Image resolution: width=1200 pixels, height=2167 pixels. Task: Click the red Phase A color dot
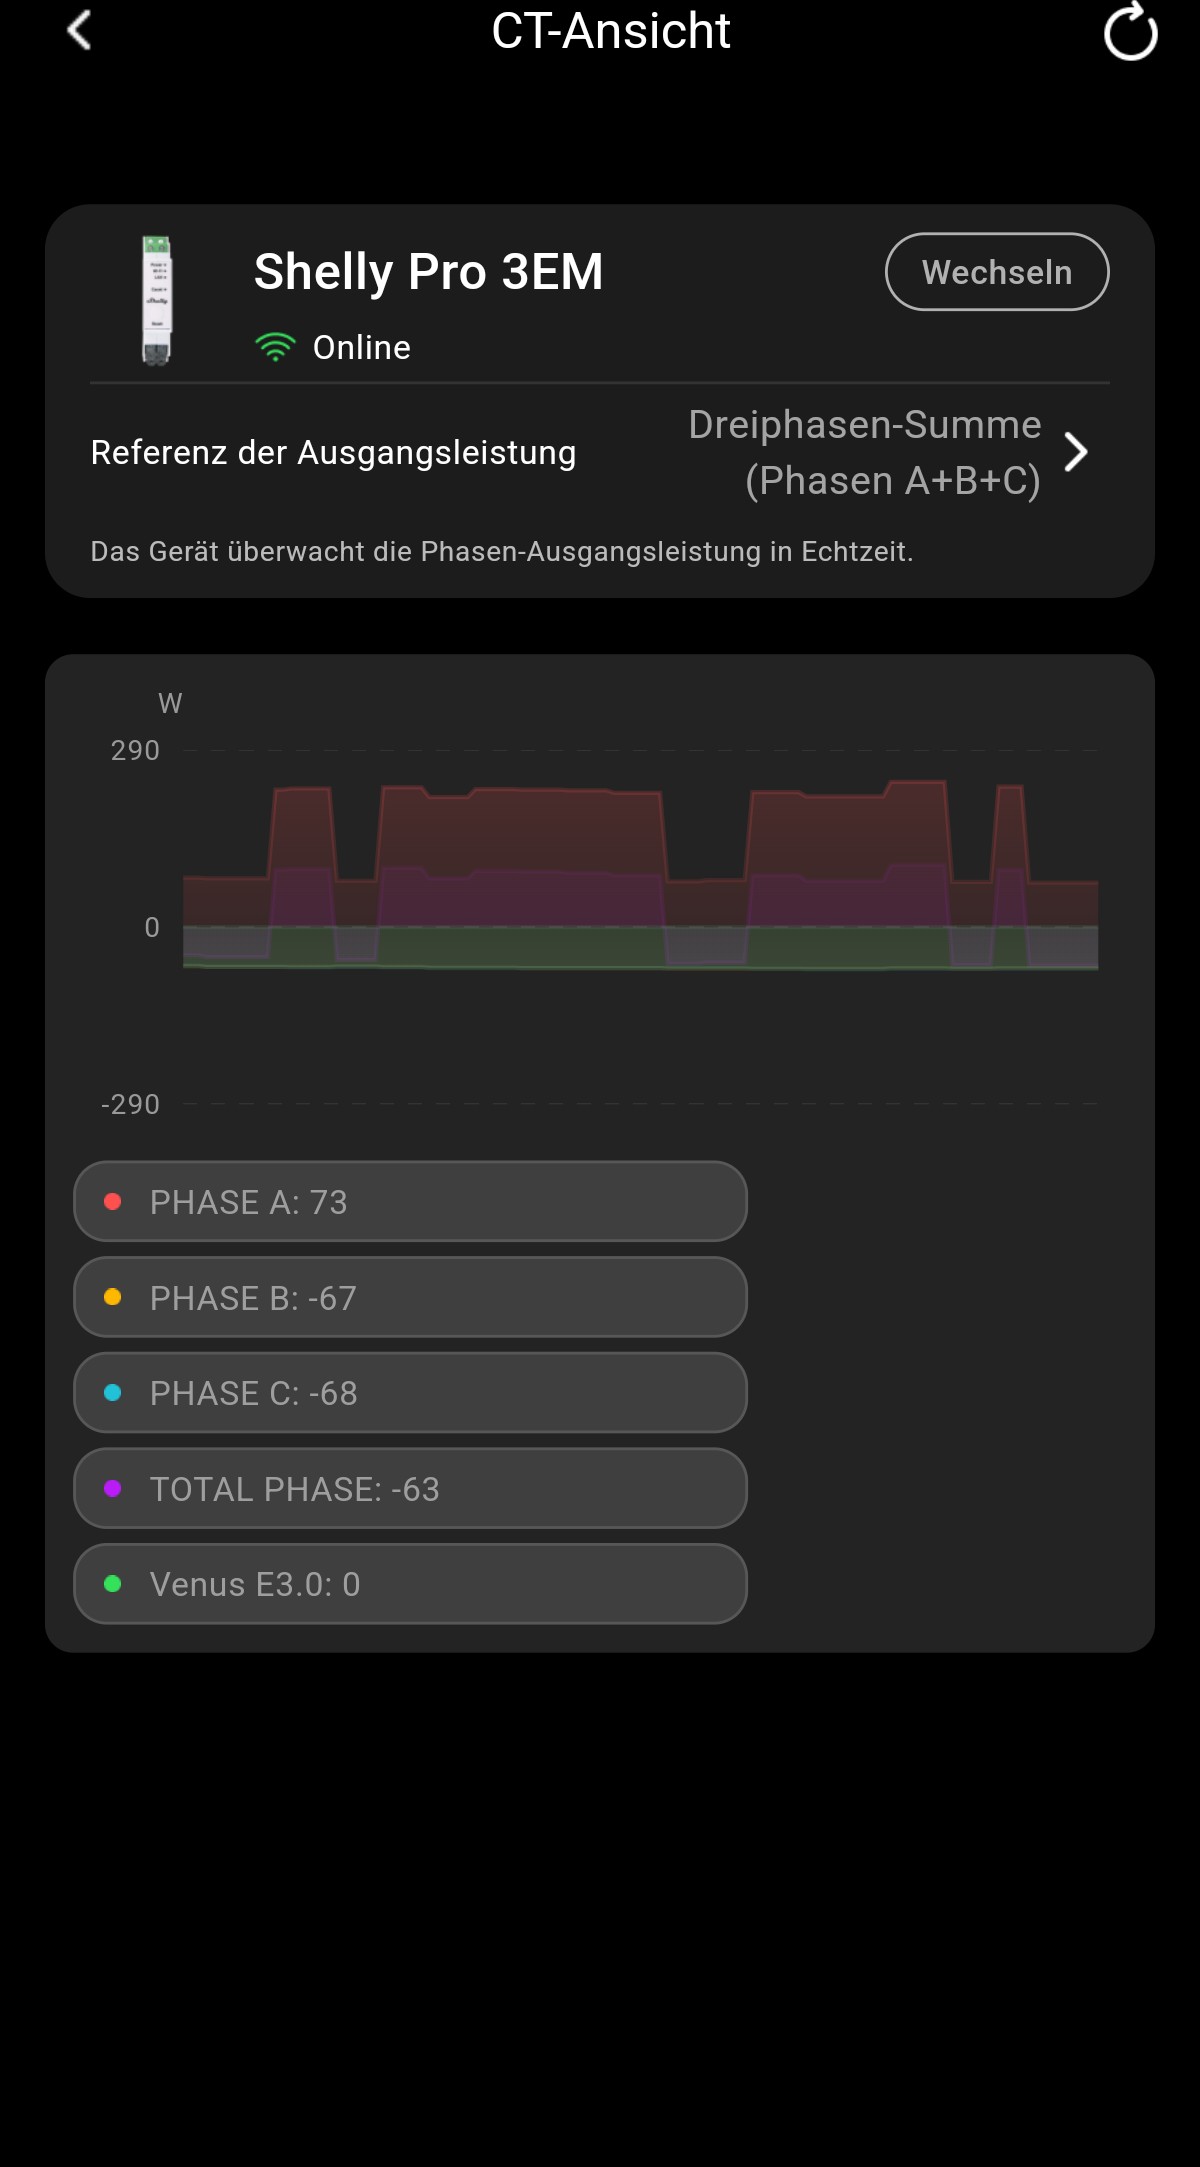(x=113, y=1202)
